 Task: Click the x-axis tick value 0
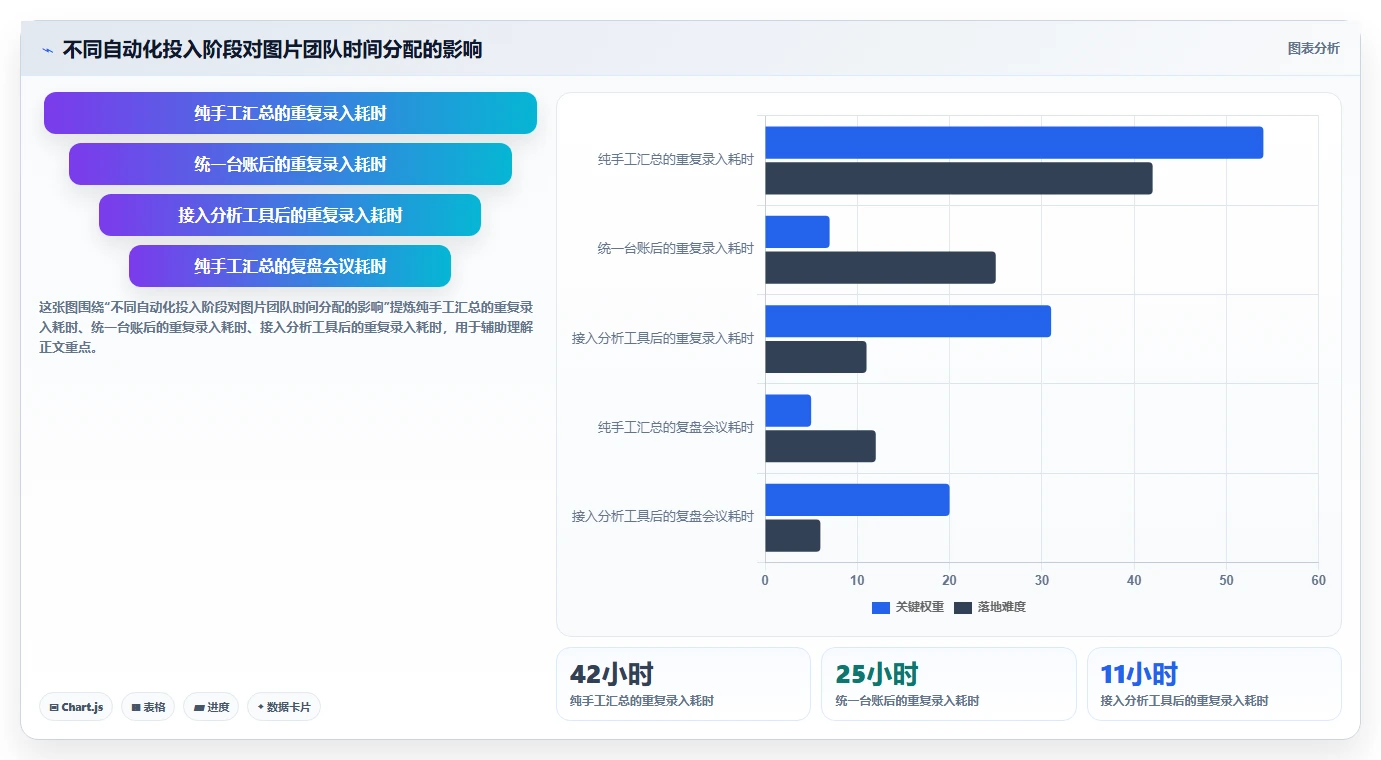click(765, 580)
